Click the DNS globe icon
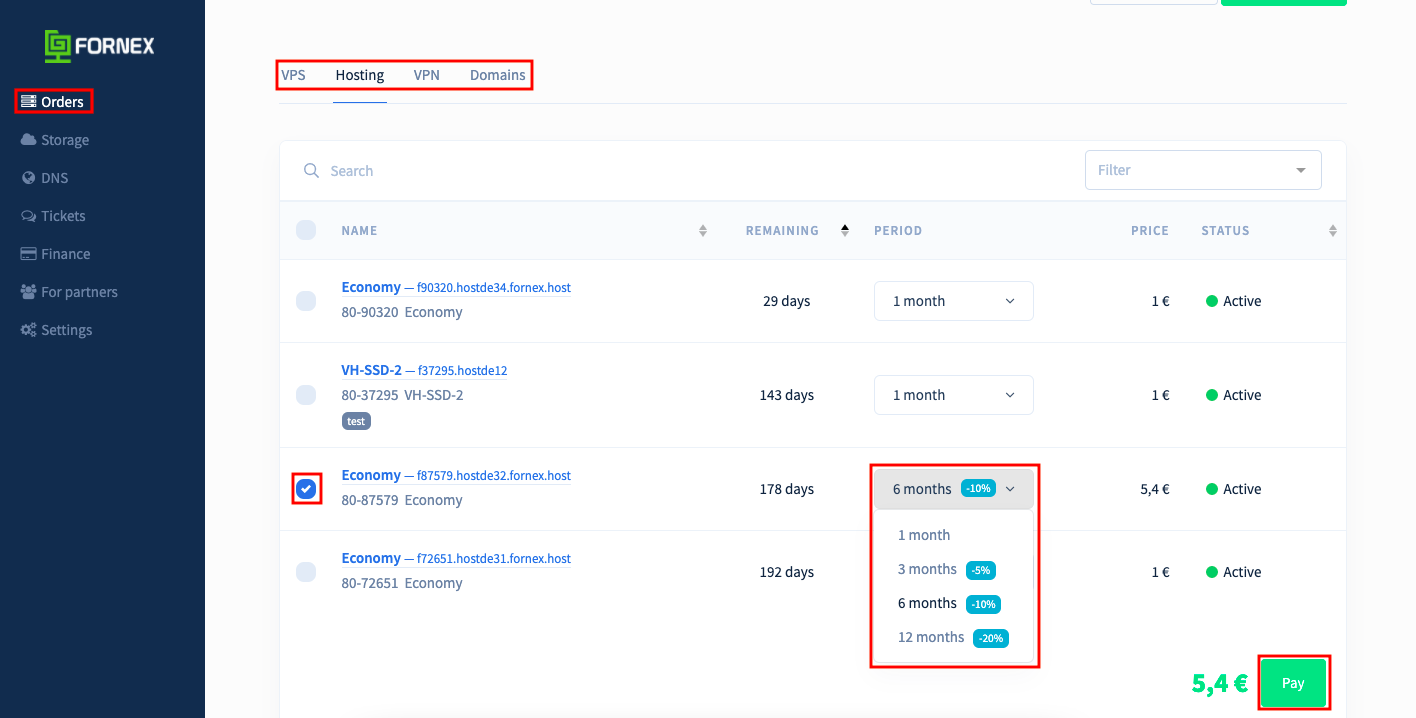The height and width of the screenshot is (718, 1416). click(x=28, y=178)
